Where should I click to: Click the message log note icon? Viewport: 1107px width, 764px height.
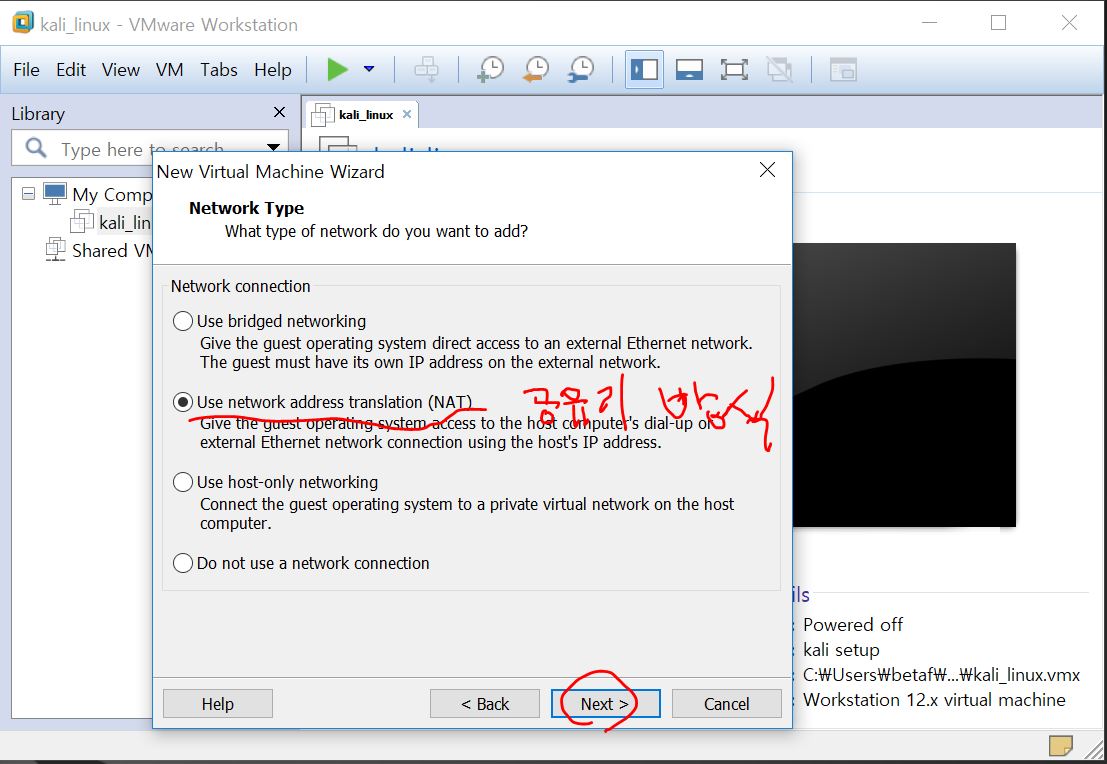1060,745
